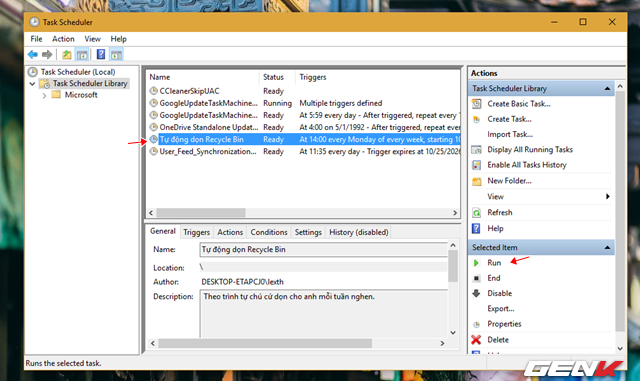Click the Microsoft folder icon in tree
Screen dimensions: 640x381
[56, 95]
